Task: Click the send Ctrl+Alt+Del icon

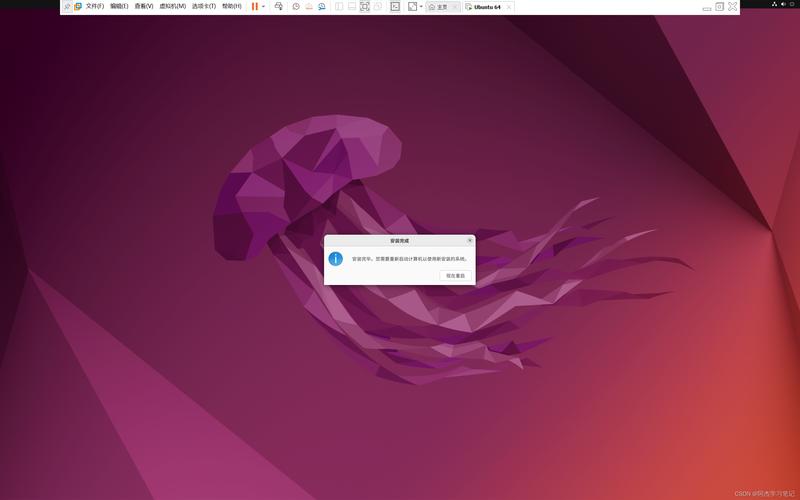Action: pyautogui.click(x=279, y=7)
